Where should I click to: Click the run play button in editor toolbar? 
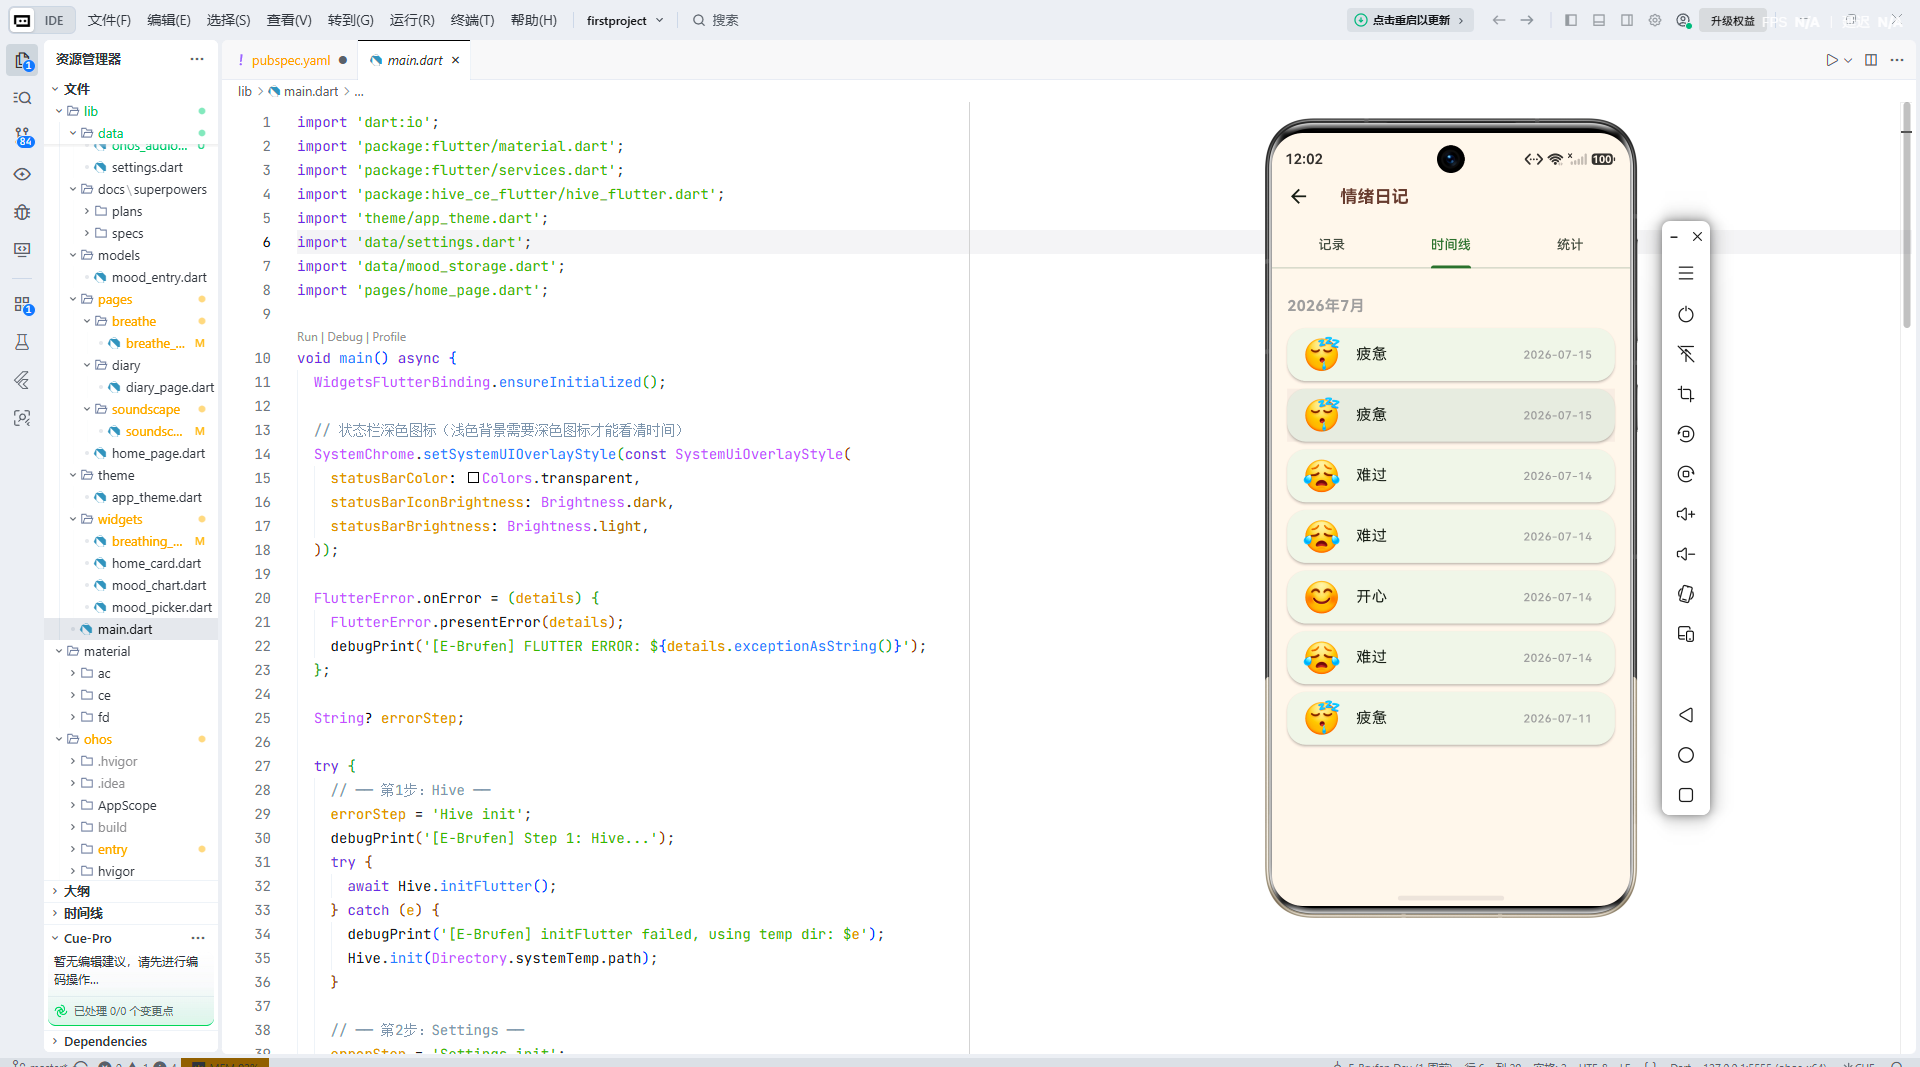coord(1831,60)
